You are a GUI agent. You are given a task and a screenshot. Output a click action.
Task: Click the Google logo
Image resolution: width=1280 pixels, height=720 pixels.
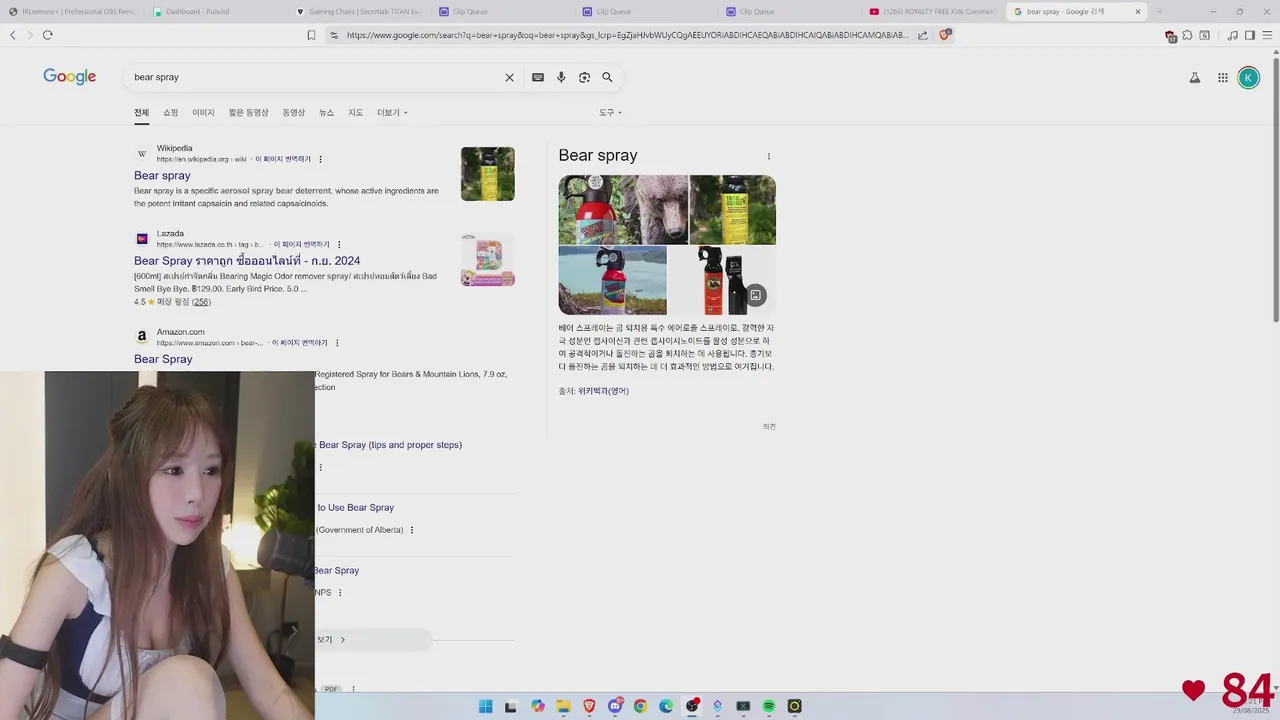69,77
